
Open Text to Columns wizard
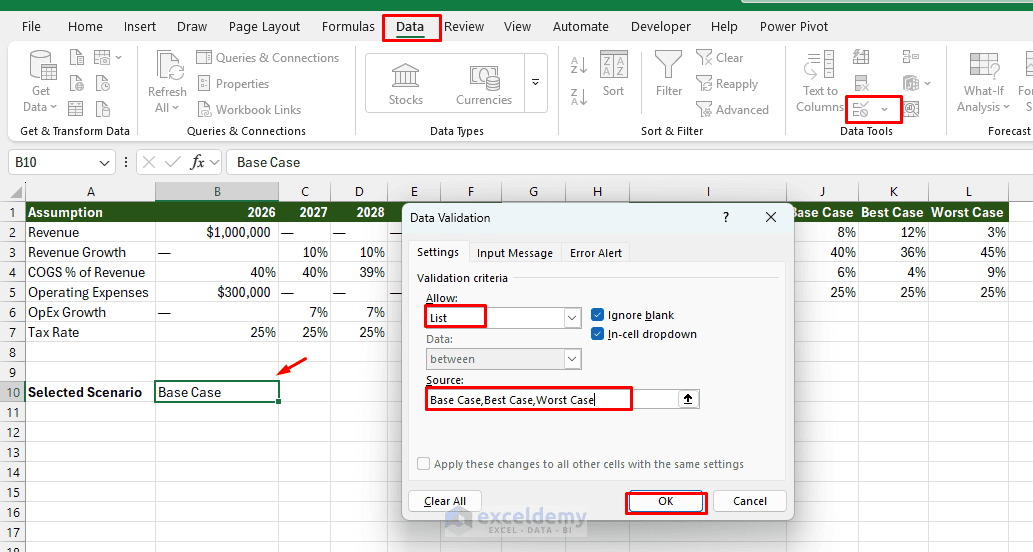tap(820, 82)
